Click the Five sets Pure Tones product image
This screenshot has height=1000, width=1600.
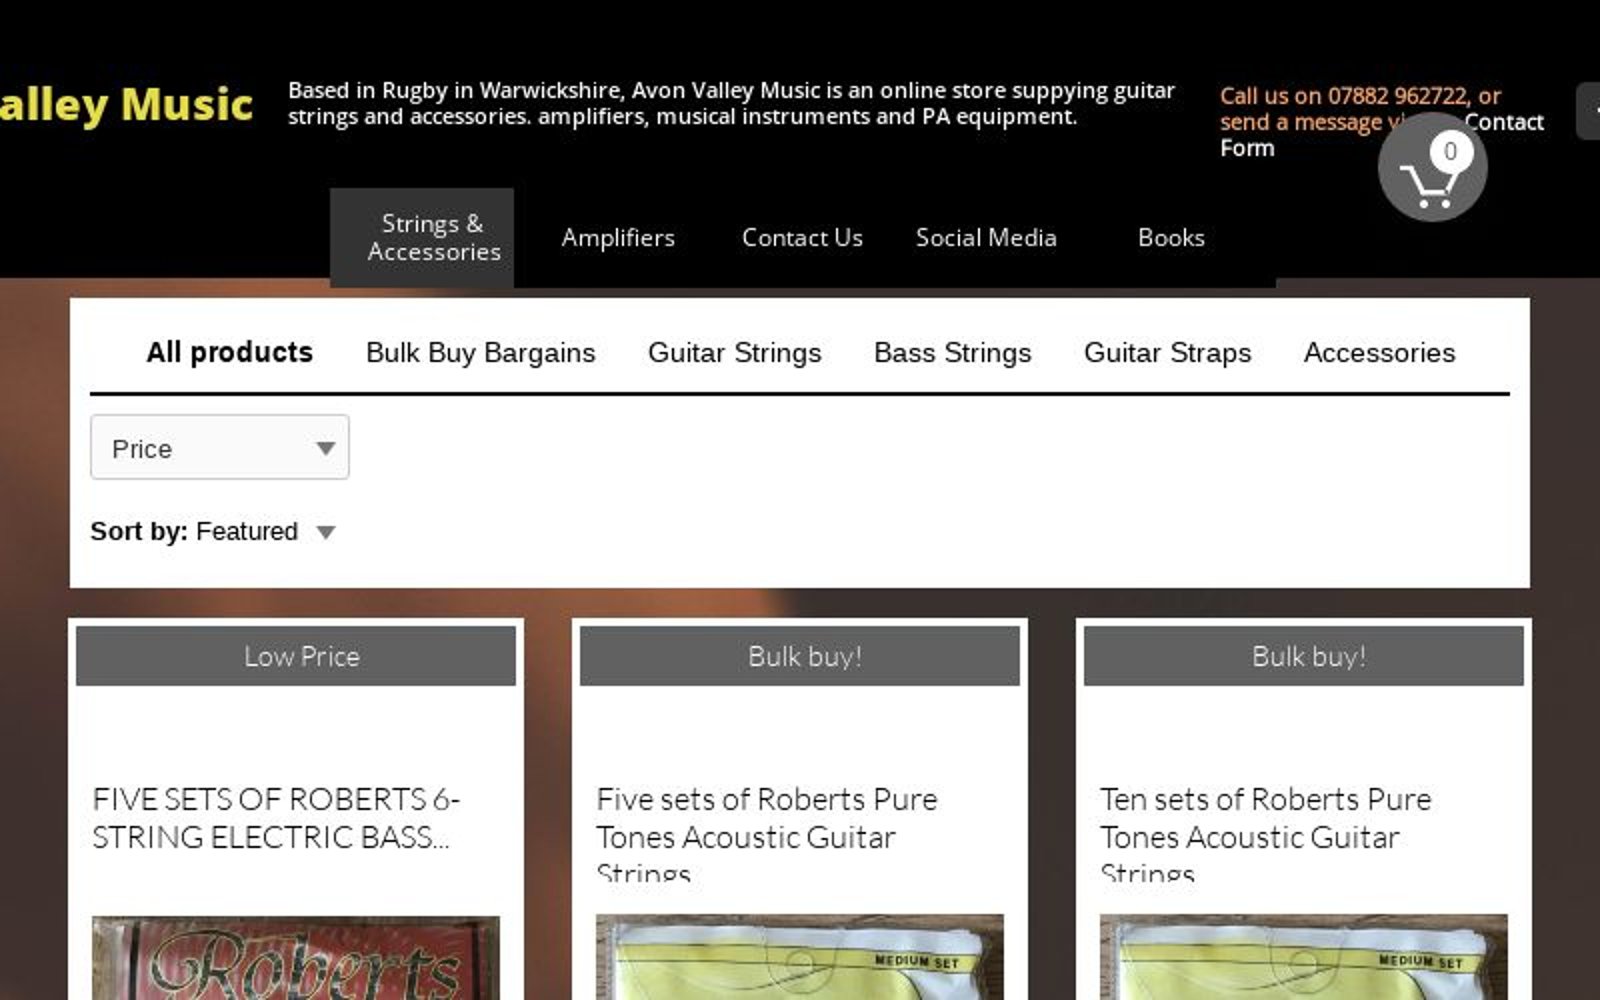(800, 957)
